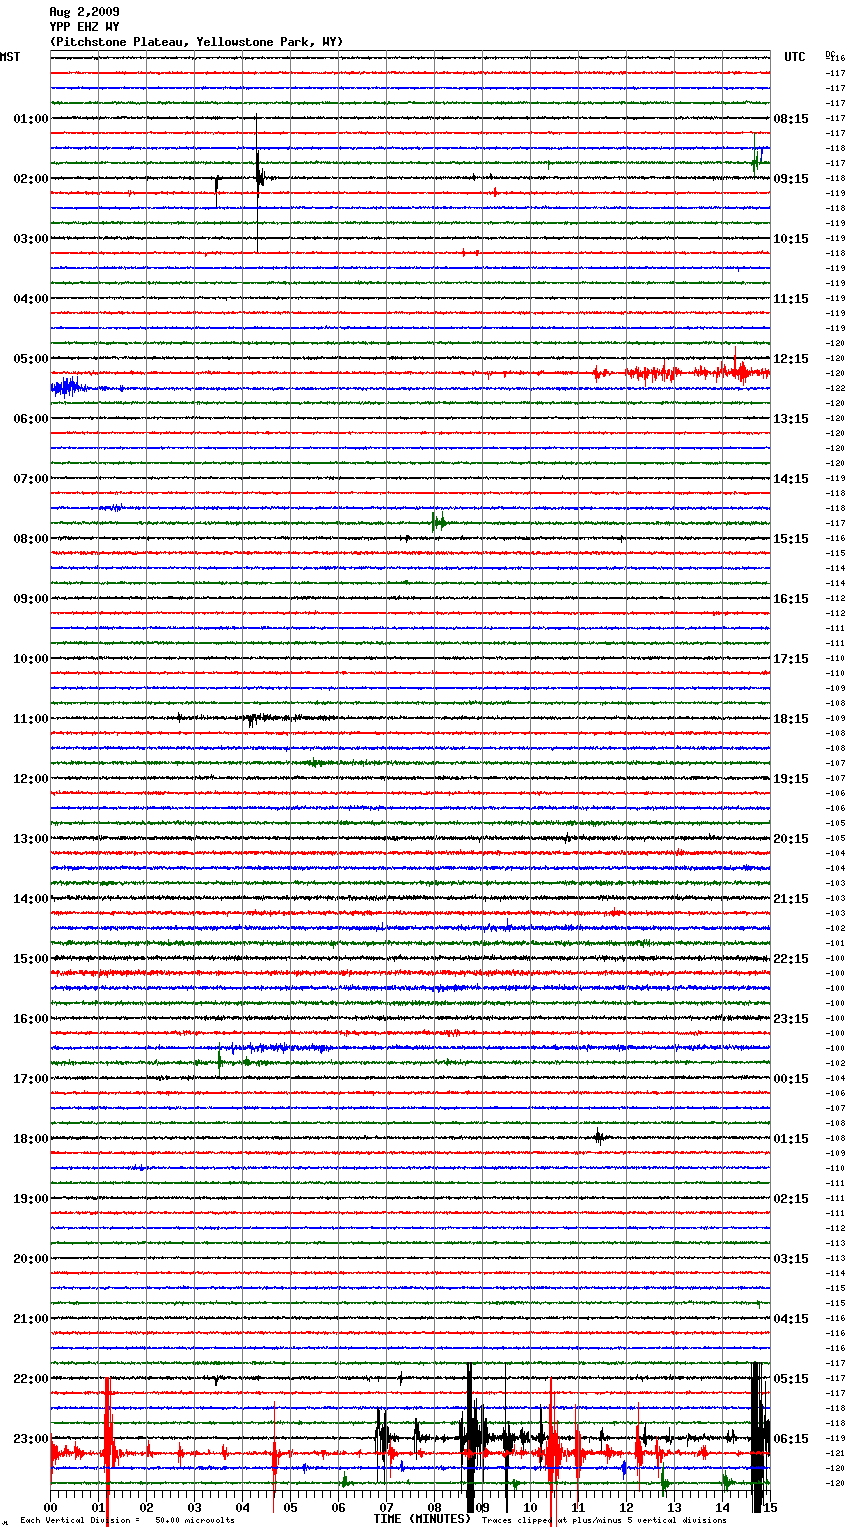Choose the 15:00 MST time label
This screenshot has width=850, height=1534.
click(x=31, y=959)
